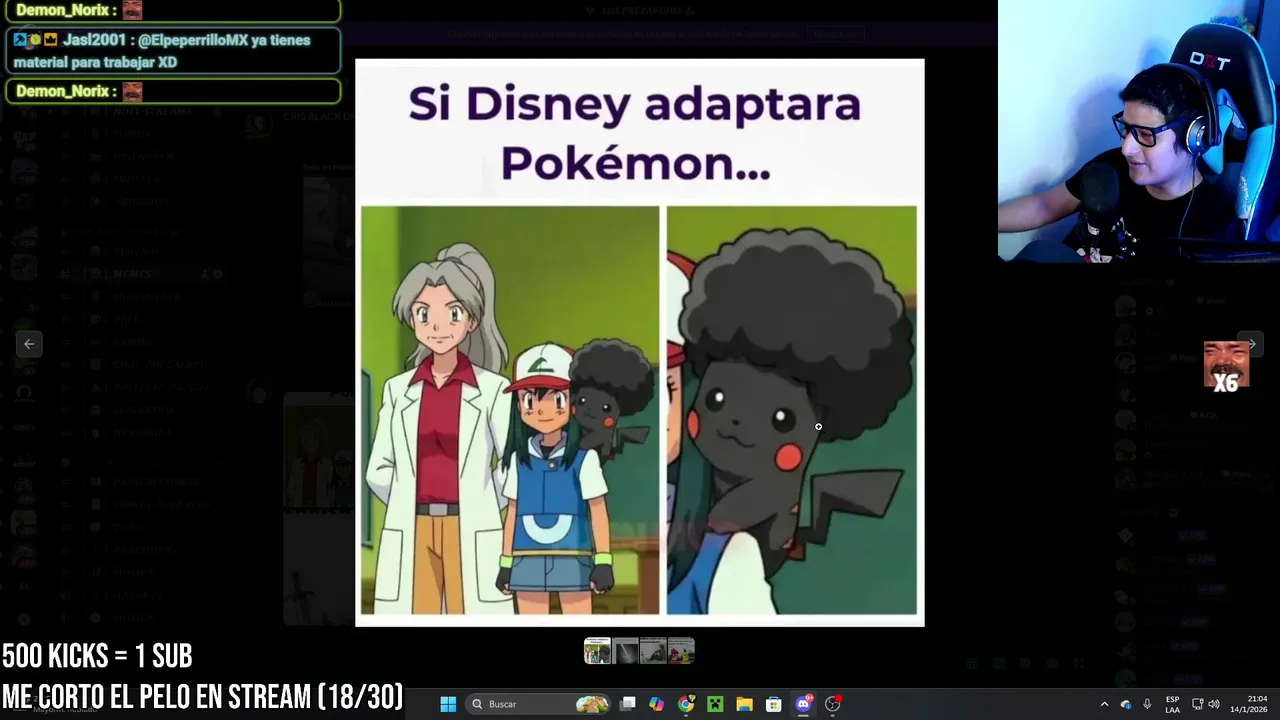The image size is (1280, 720).
Task: Click the Jasl2001 chat message overlay
Action: 173,51
